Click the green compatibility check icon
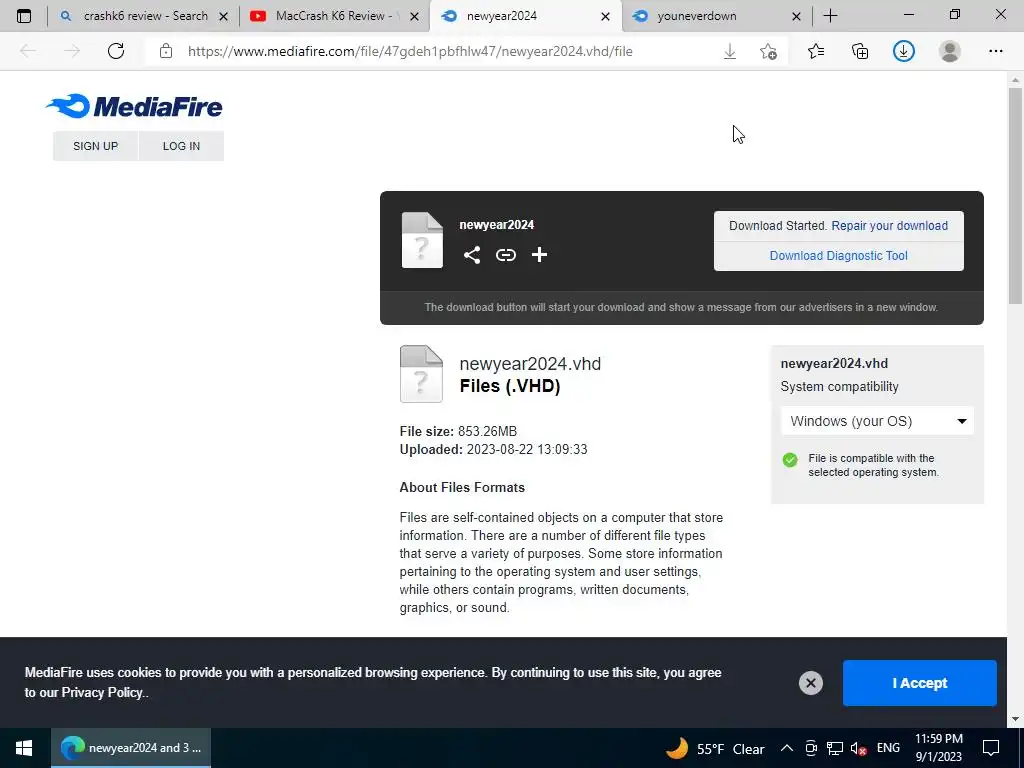Image resolution: width=1024 pixels, height=768 pixels. click(790, 460)
